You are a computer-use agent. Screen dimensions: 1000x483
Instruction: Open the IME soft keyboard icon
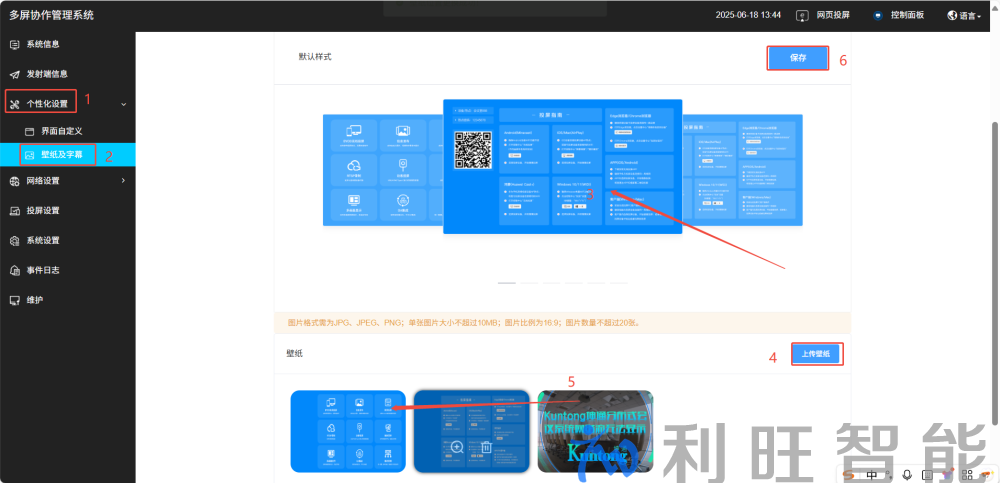pos(929,475)
